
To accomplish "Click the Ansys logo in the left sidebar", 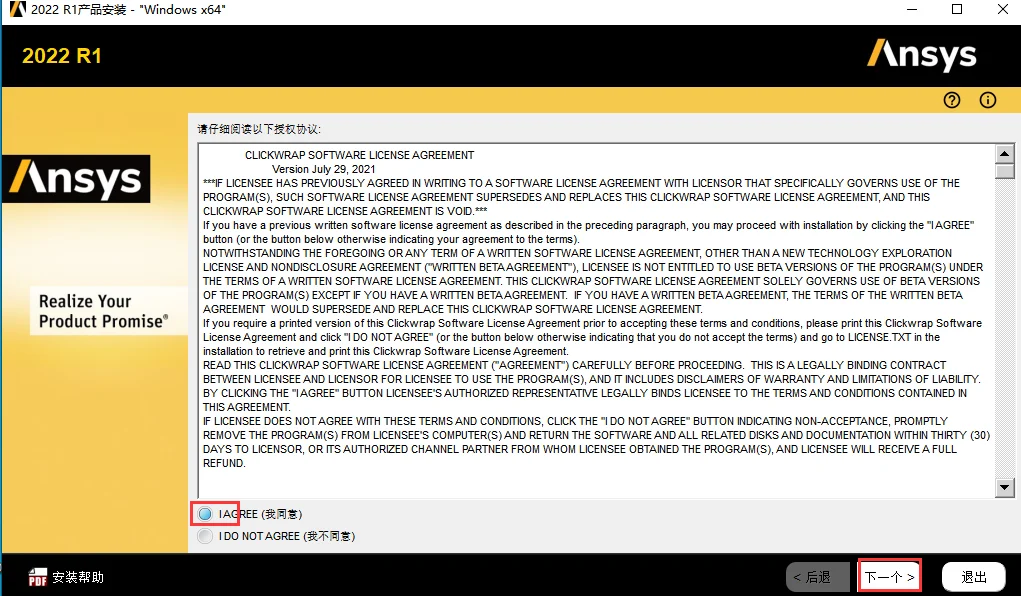I will coord(76,179).
